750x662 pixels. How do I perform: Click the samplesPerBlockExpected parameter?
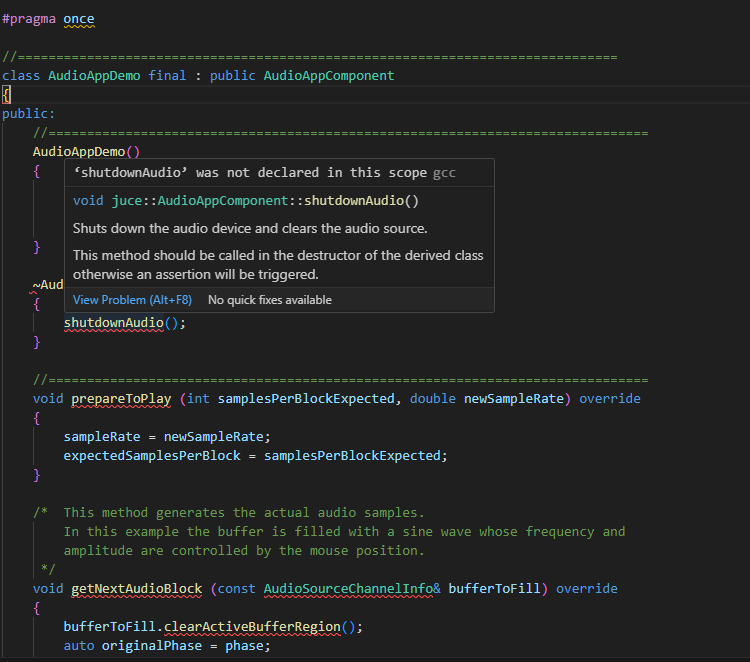tap(306, 399)
